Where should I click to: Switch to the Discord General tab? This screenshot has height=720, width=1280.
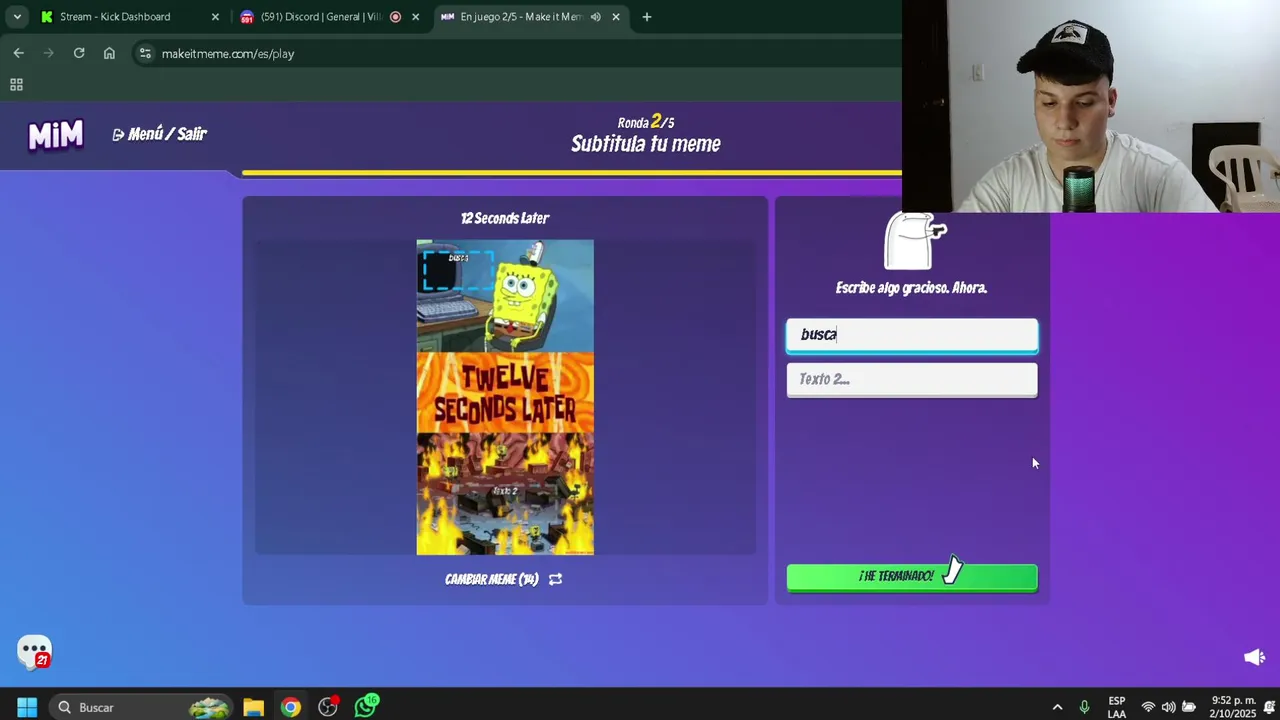click(x=321, y=17)
